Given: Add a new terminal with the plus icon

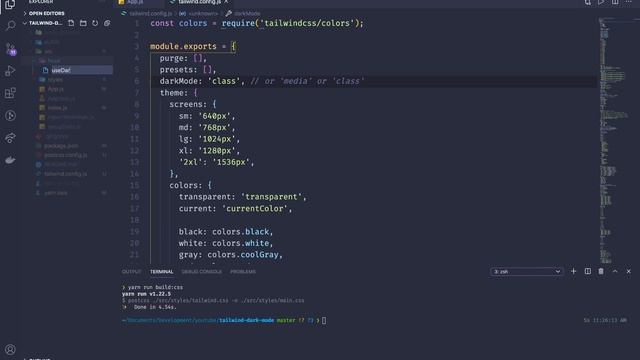Looking at the screenshot, I should 573,271.
